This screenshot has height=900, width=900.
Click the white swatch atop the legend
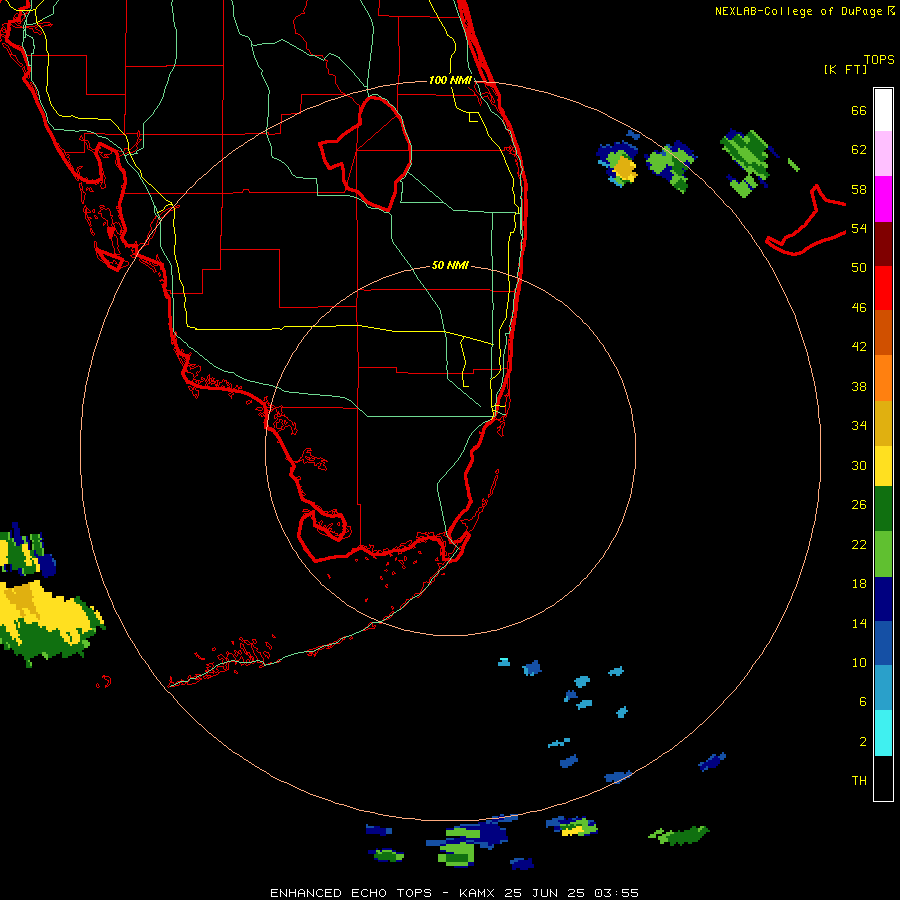click(x=883, y=110)
